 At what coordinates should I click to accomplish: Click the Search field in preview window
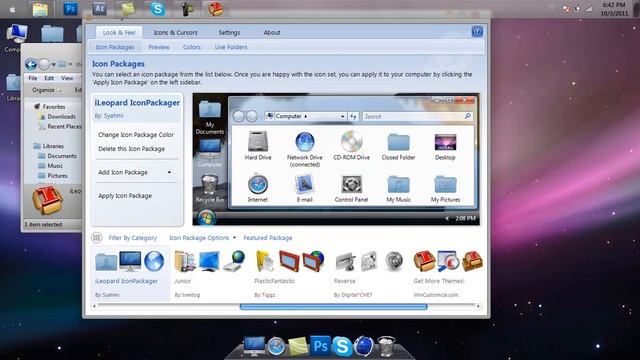tap(418, 117)
